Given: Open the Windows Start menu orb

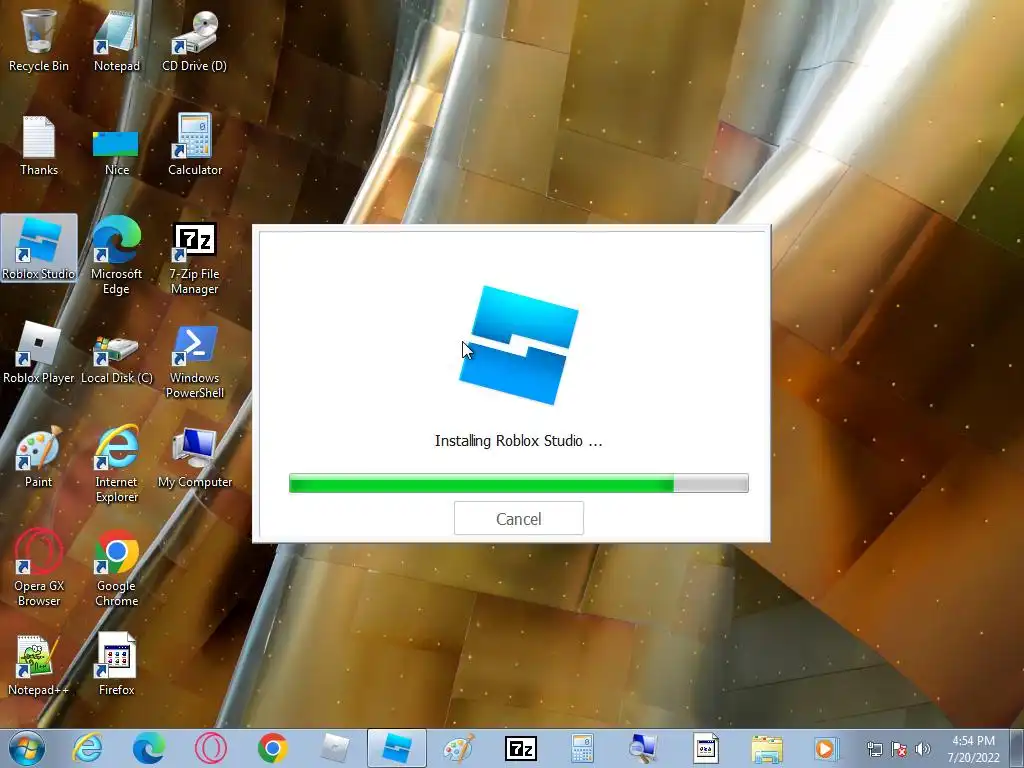Looking at the screenshot, I should pyautogui.click(x=27, y=748).
